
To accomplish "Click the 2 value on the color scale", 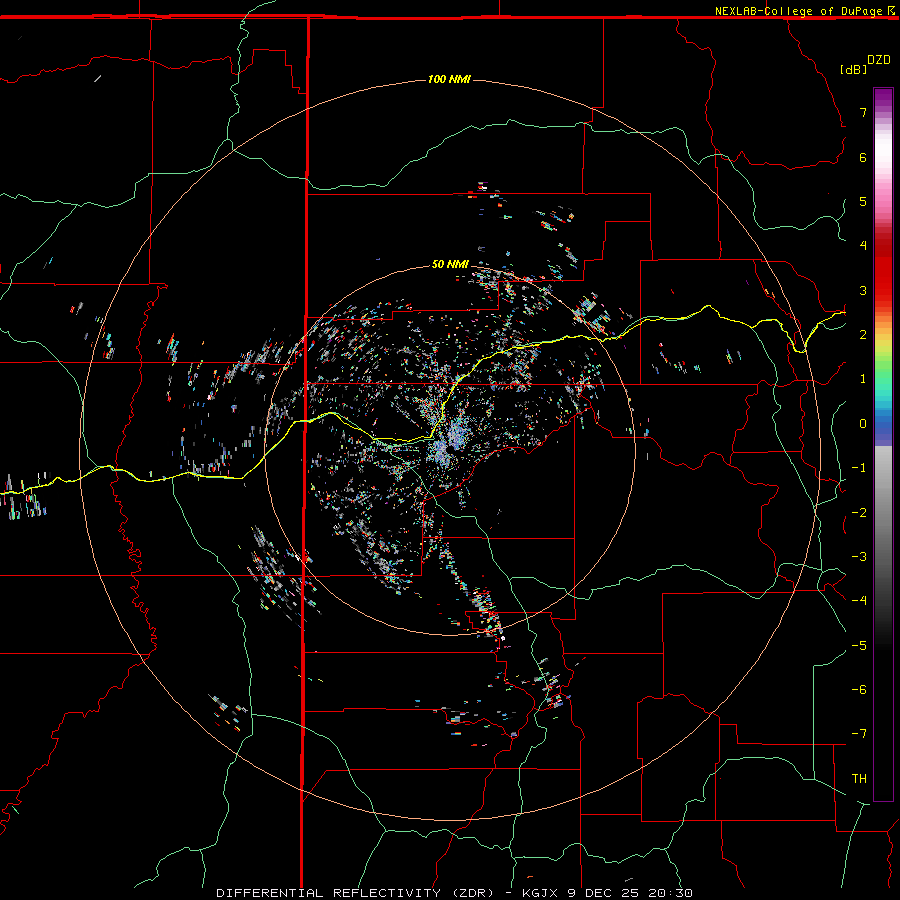I will [863, 335].
